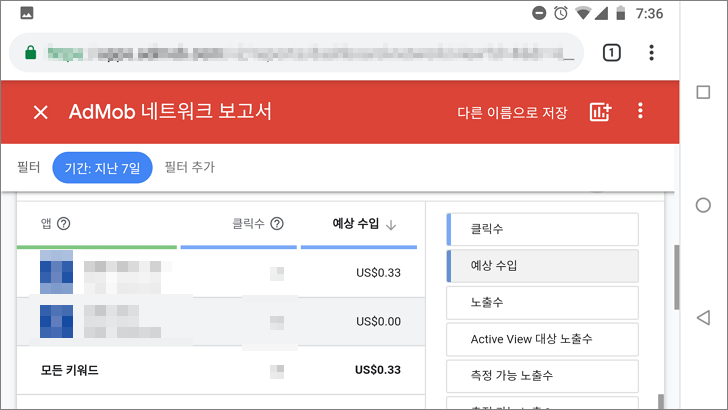Viewport: 728px width, 410px height.
Task: Close the AdMob network report
Action: [x=40, y=112]
